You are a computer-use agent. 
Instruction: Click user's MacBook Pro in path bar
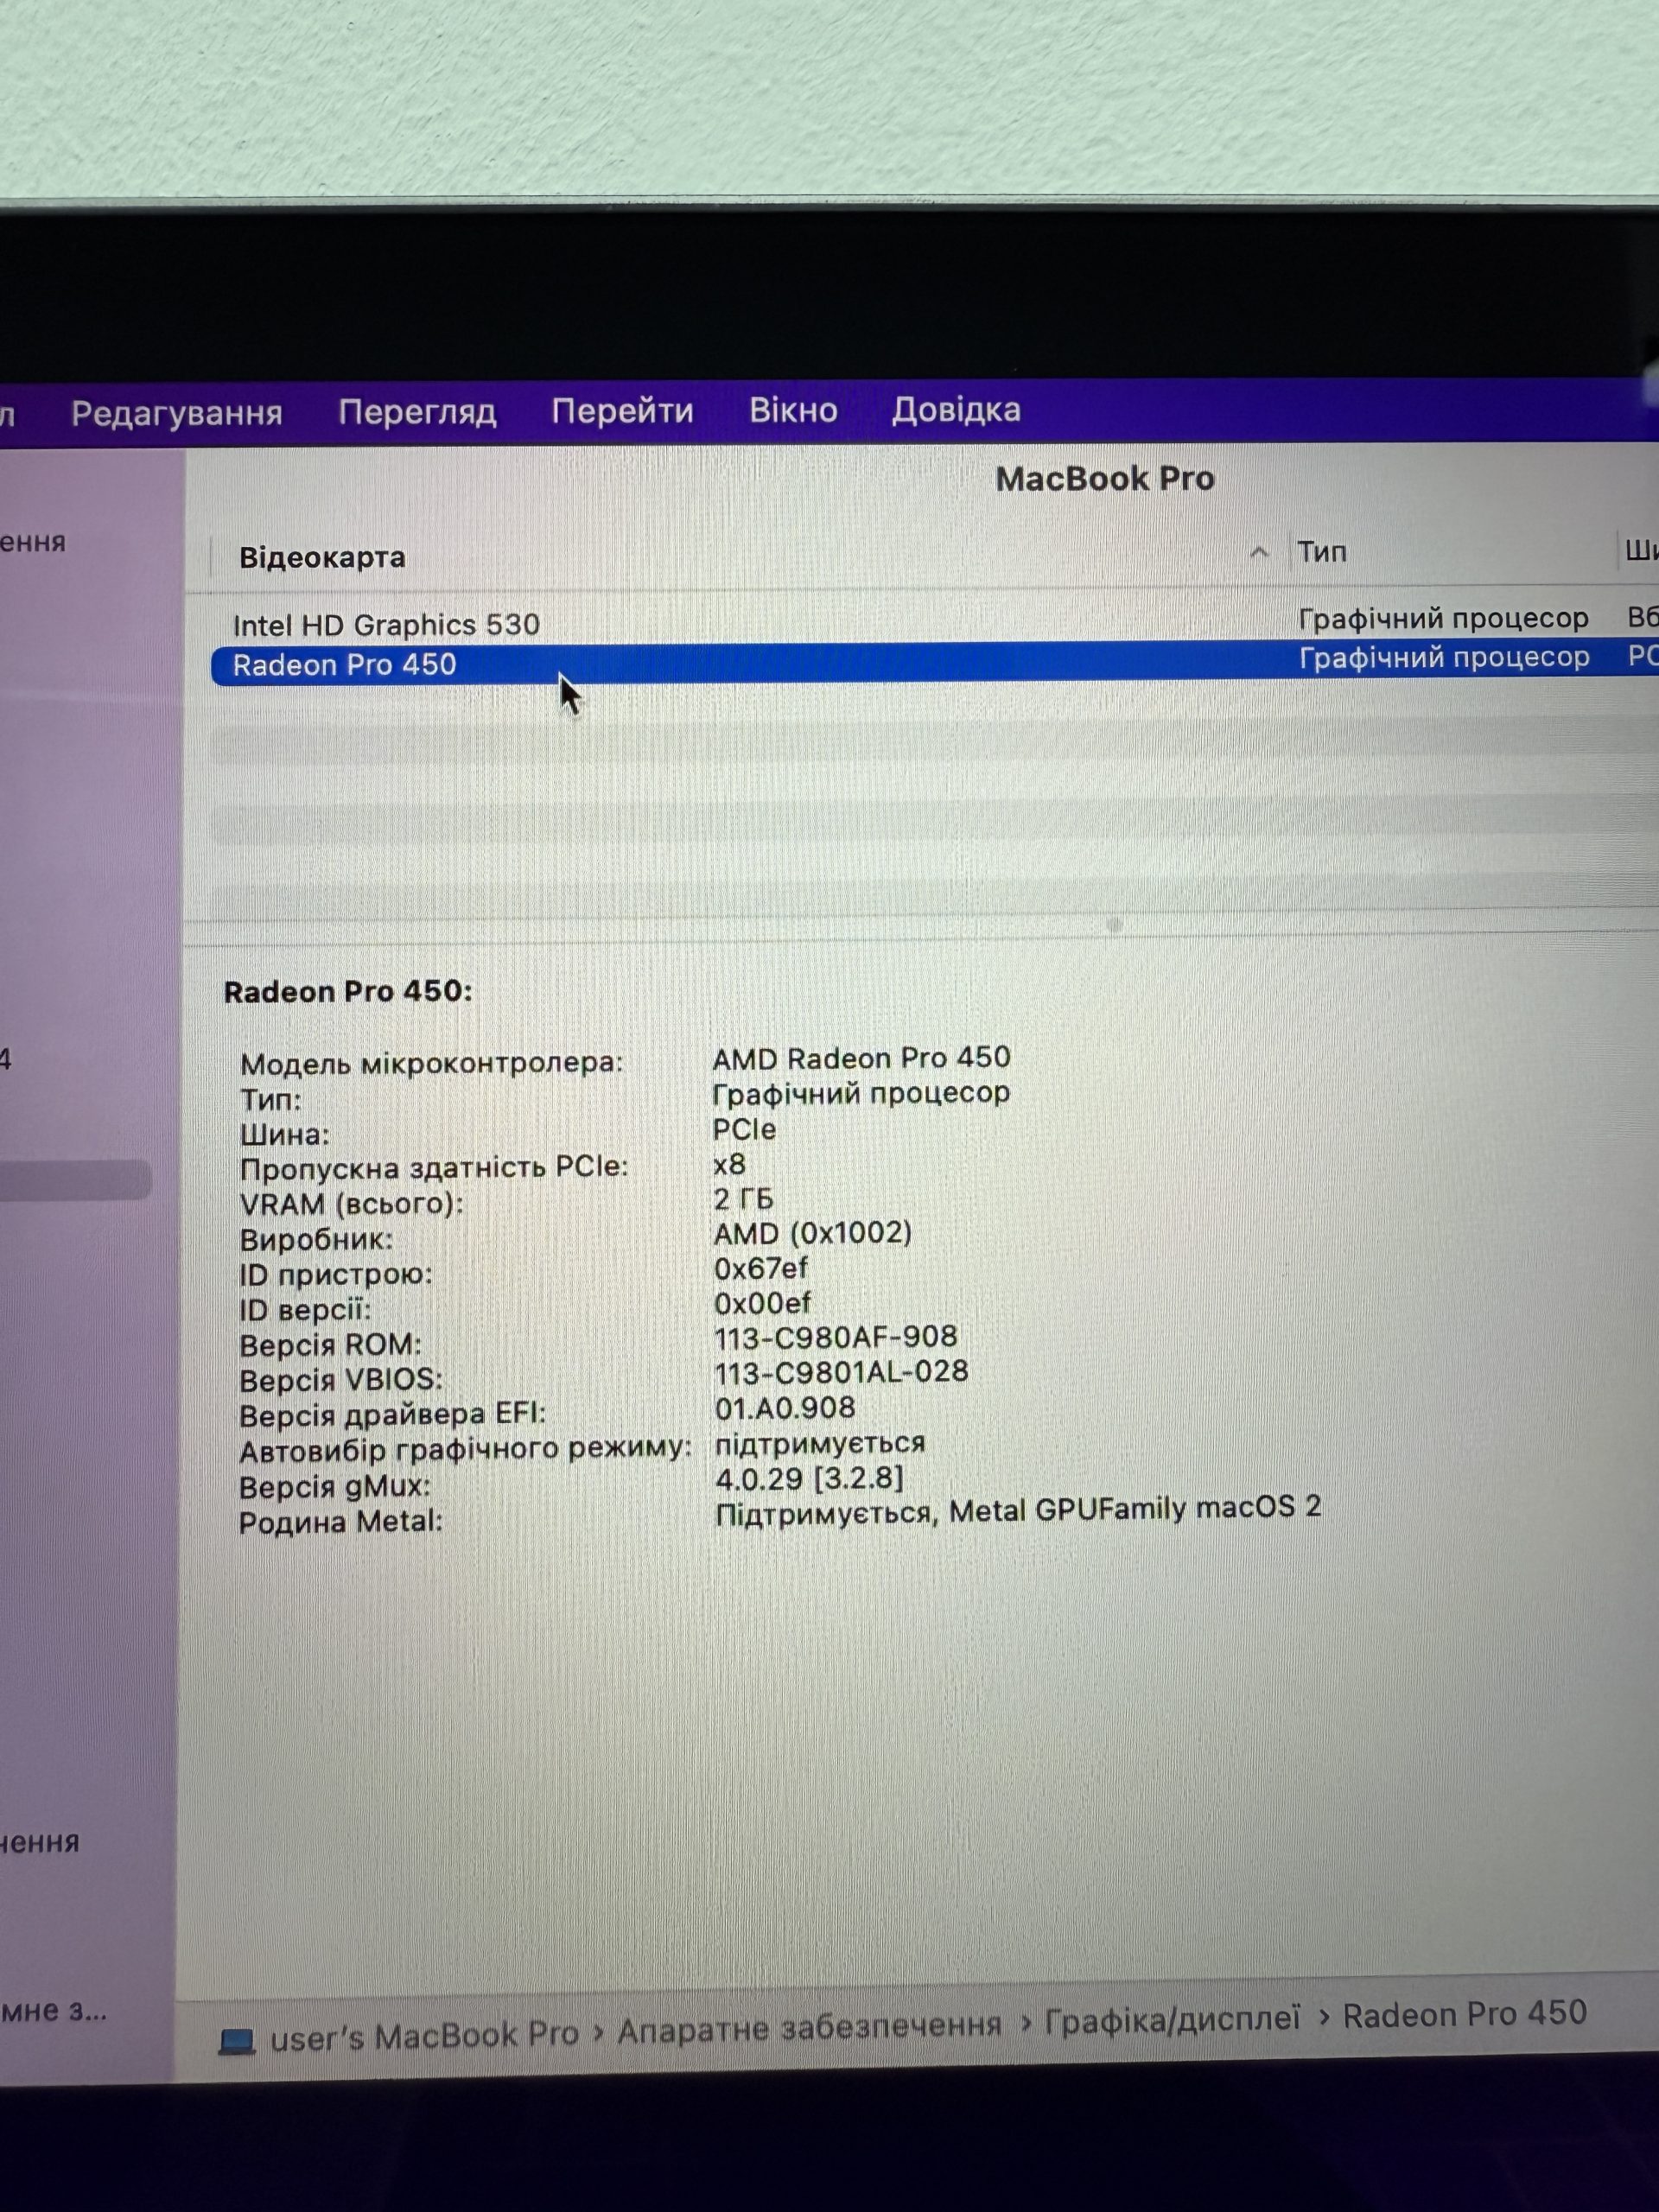pos(424,2034)
